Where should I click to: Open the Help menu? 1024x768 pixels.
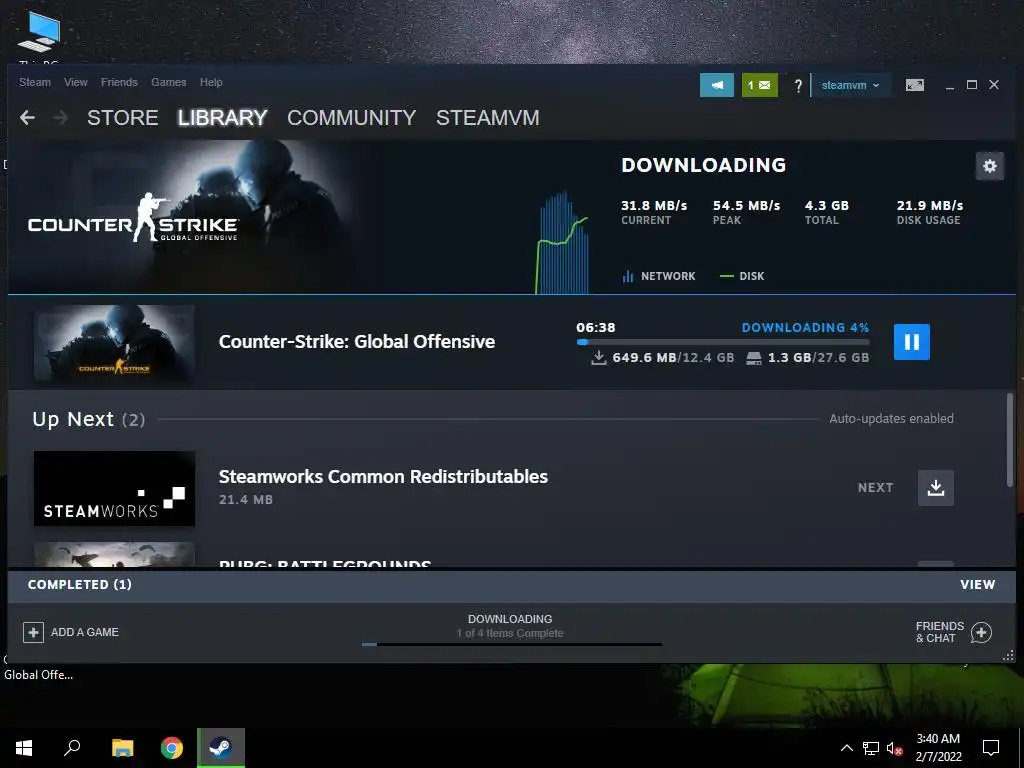click(211, 82)
